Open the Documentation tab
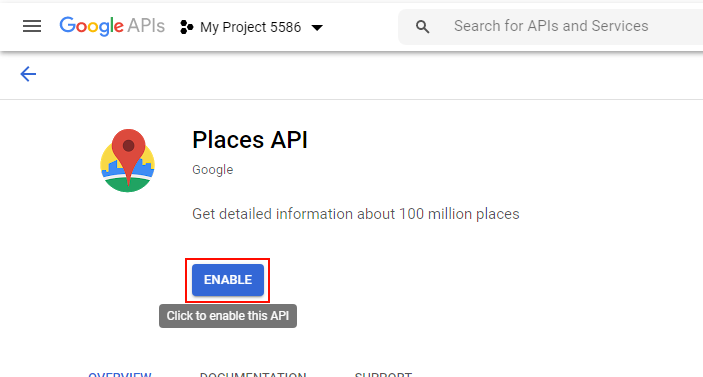Screen dimensions: 703x377 click(x=253, y=374)
